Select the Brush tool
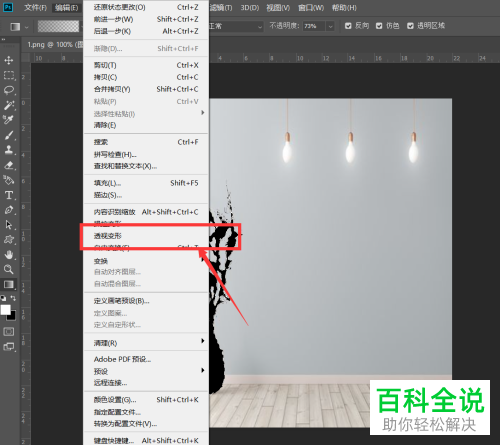Viewport: 500px width, 445px height. 9,135
